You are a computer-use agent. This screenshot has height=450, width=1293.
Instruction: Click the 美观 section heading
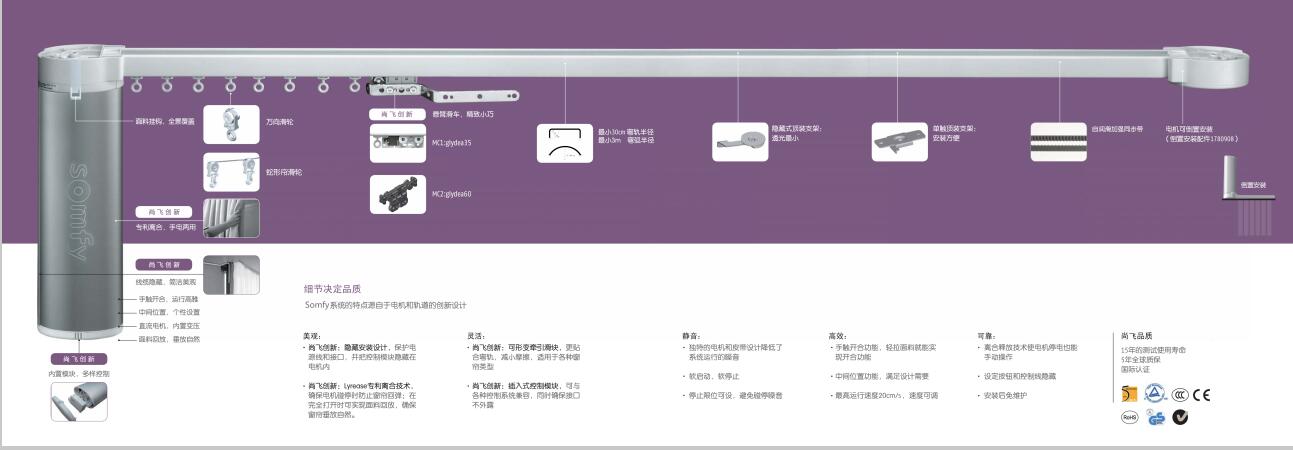point(311,336)
